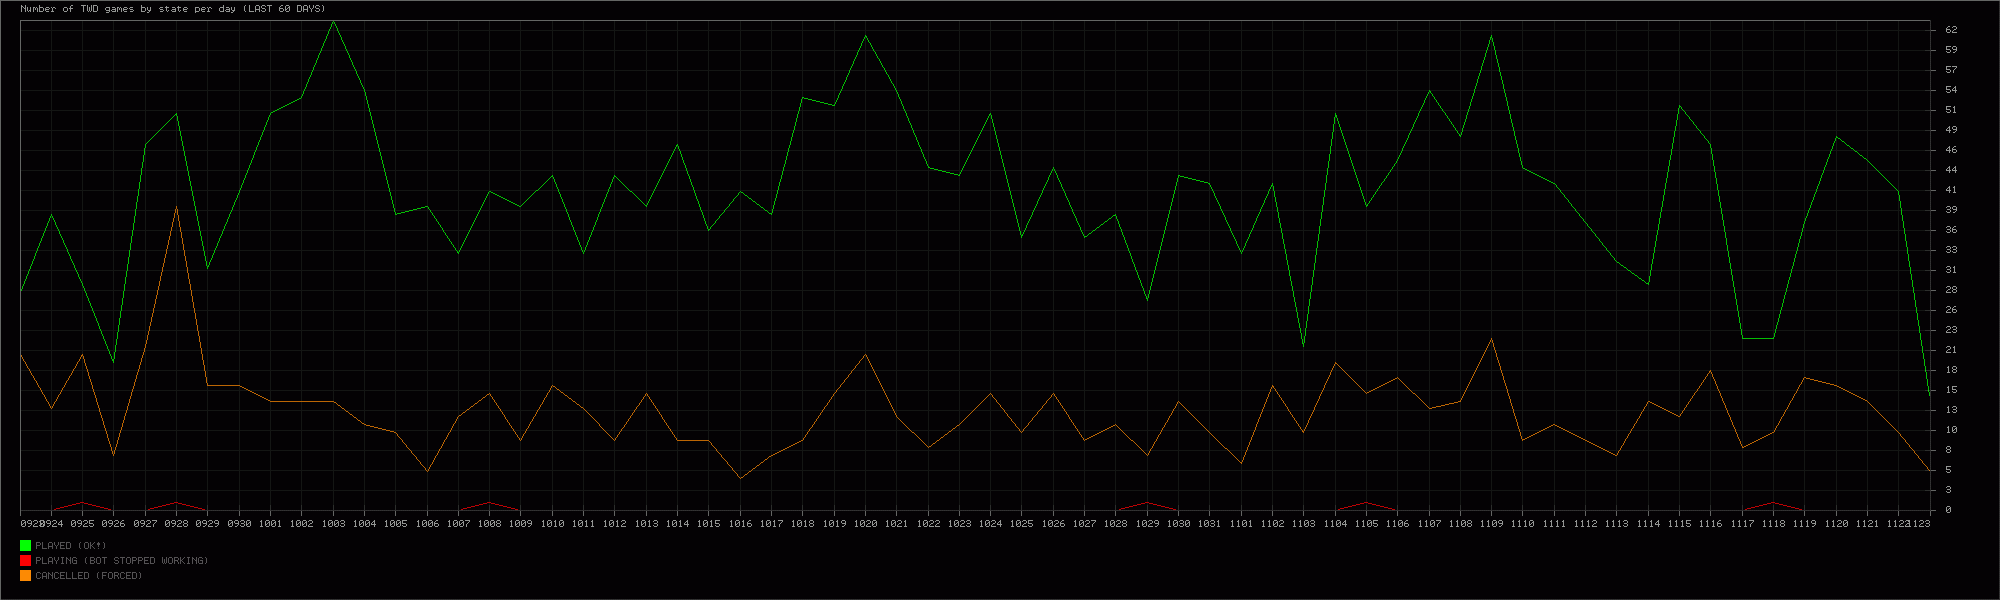Viewport: 2000px width, 600px height.
Task: Click the 1031 date label on x-axis
Action: [x=1209, y=524]
